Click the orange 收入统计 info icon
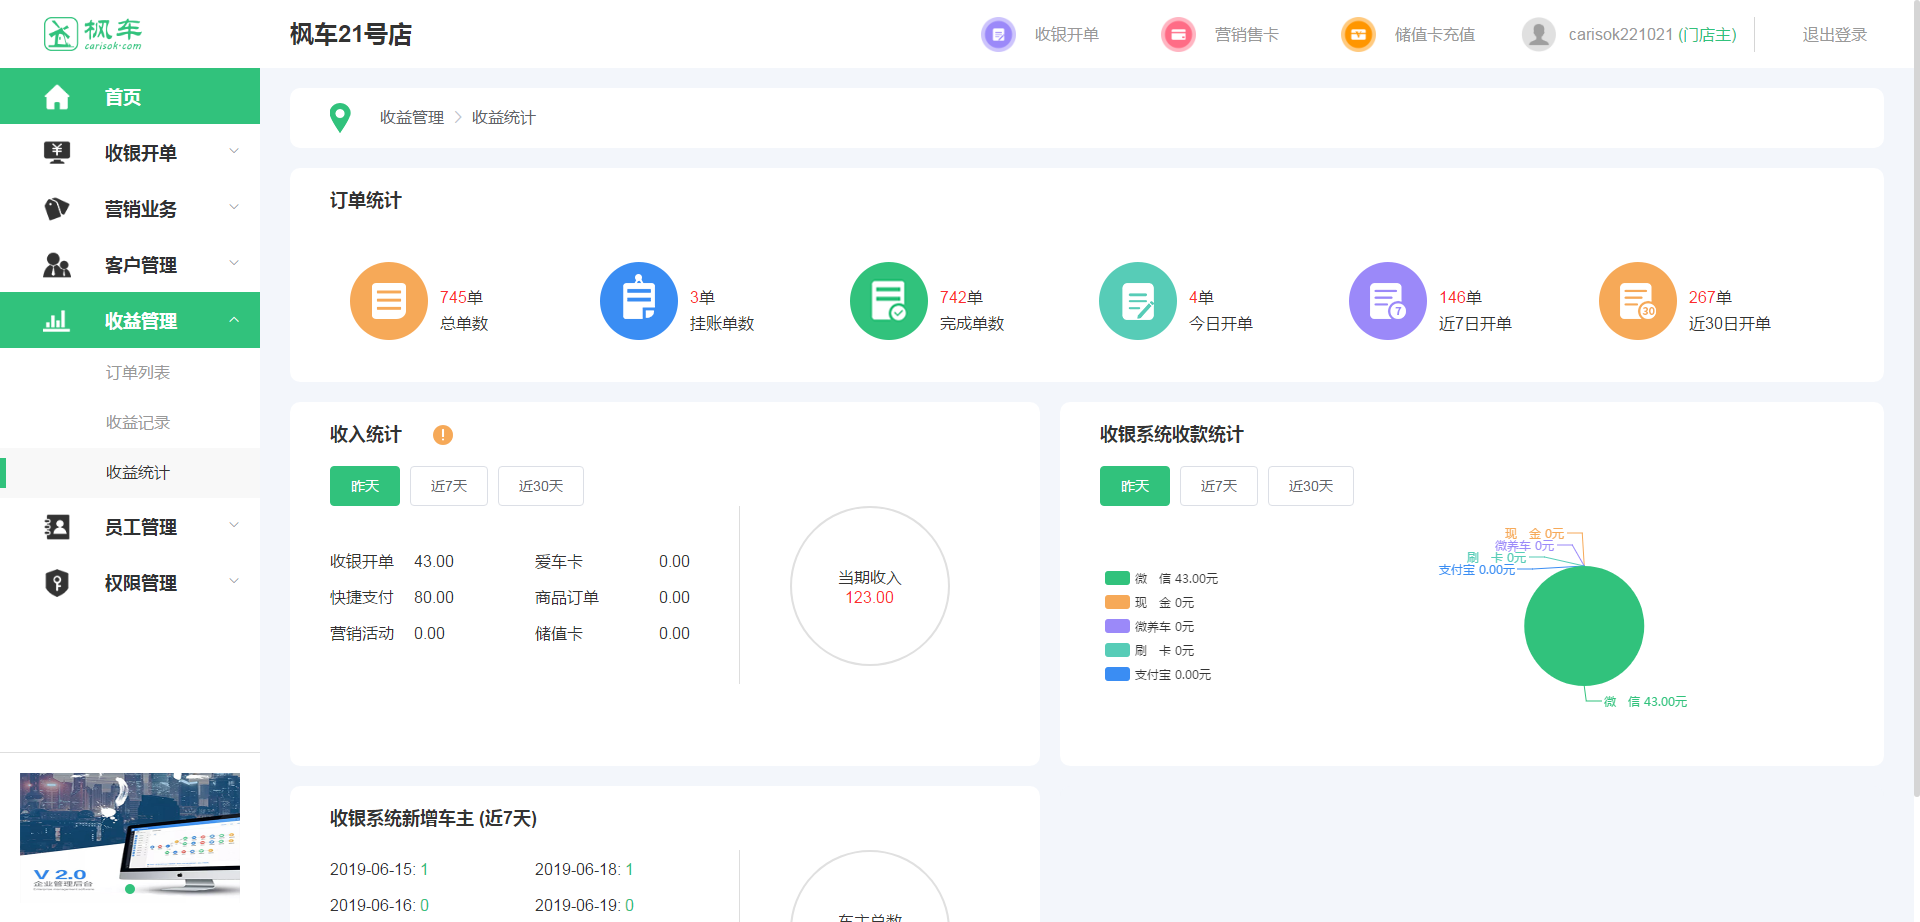1920x922 pixels. (443, 435)
